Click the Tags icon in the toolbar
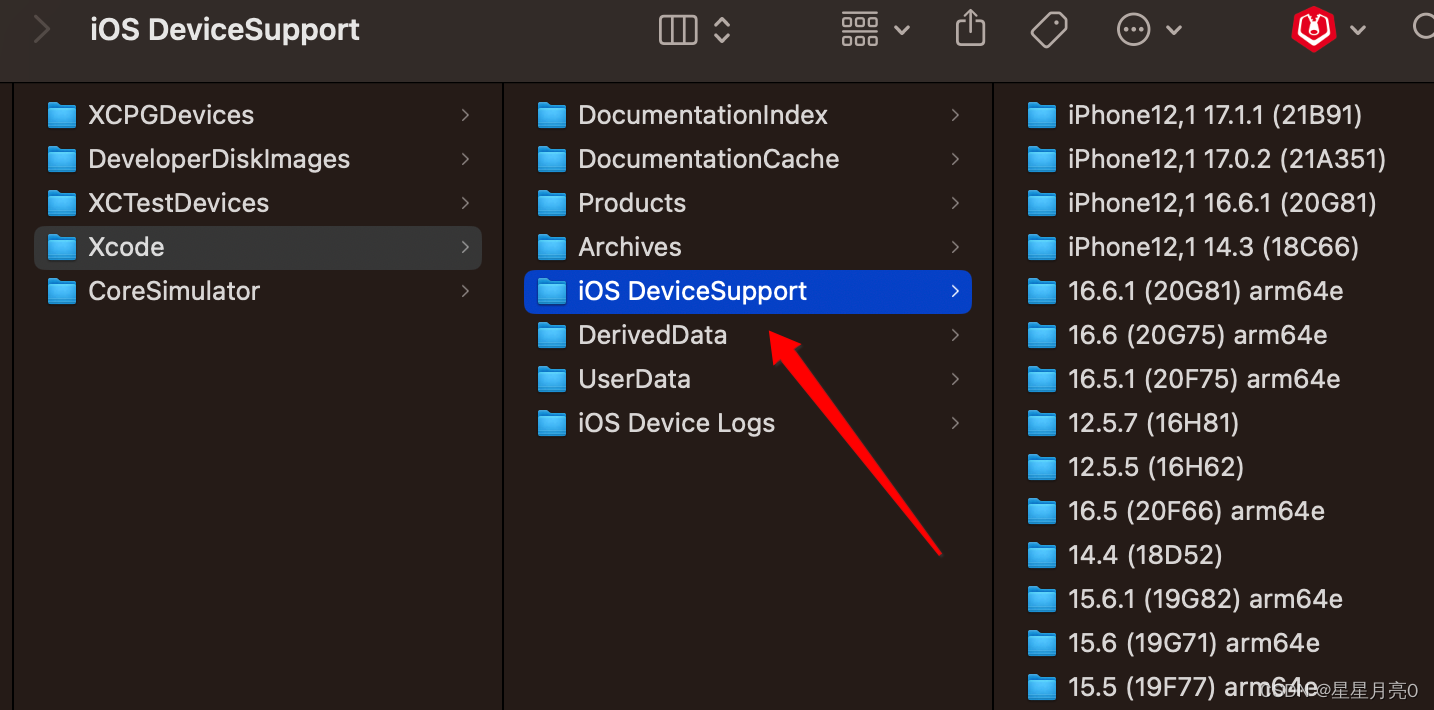 click(1049, 29)
